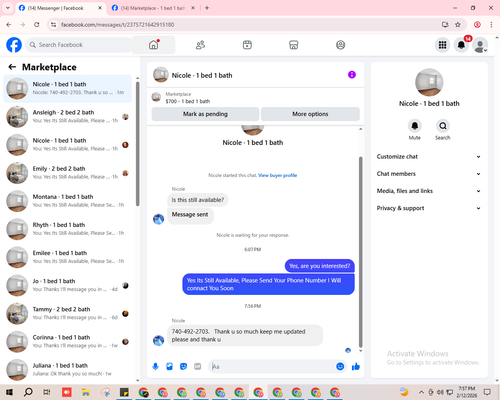The image size is (500, 400).
Task: Open a new browser tab
Action: pyautogui.click(x=207, y=8)
